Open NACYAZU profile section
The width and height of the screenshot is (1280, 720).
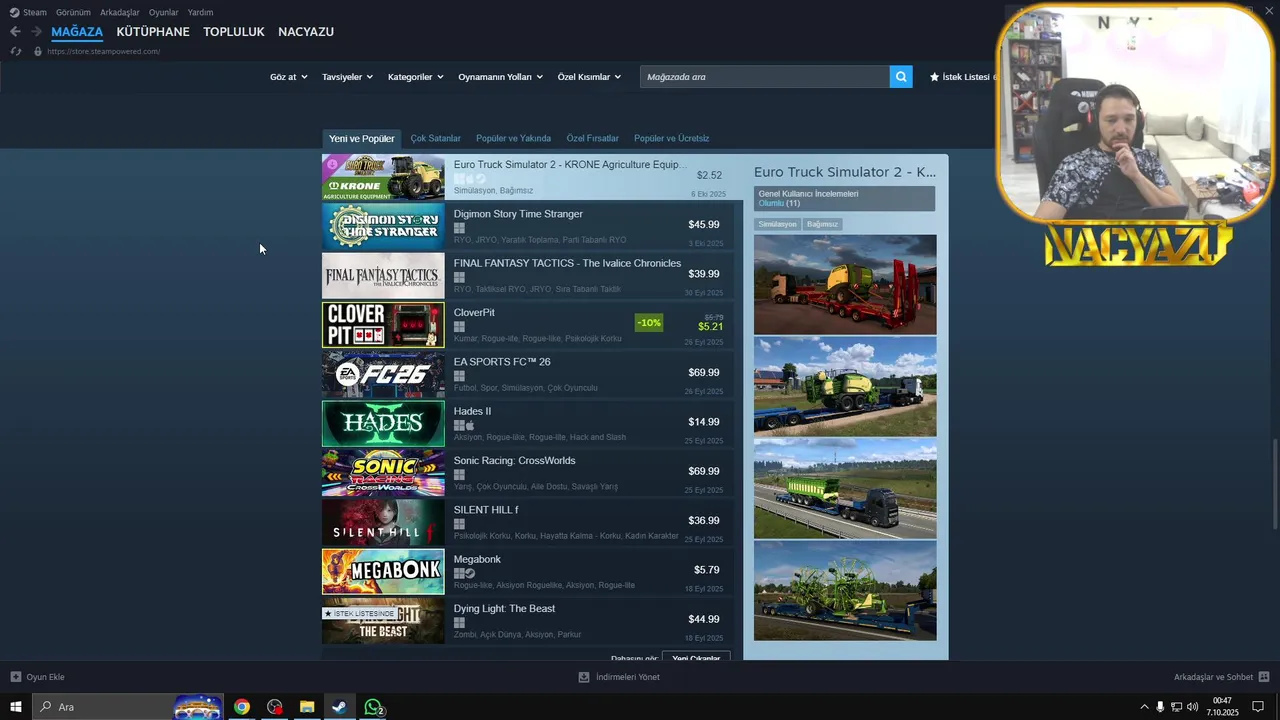(306, 32)
